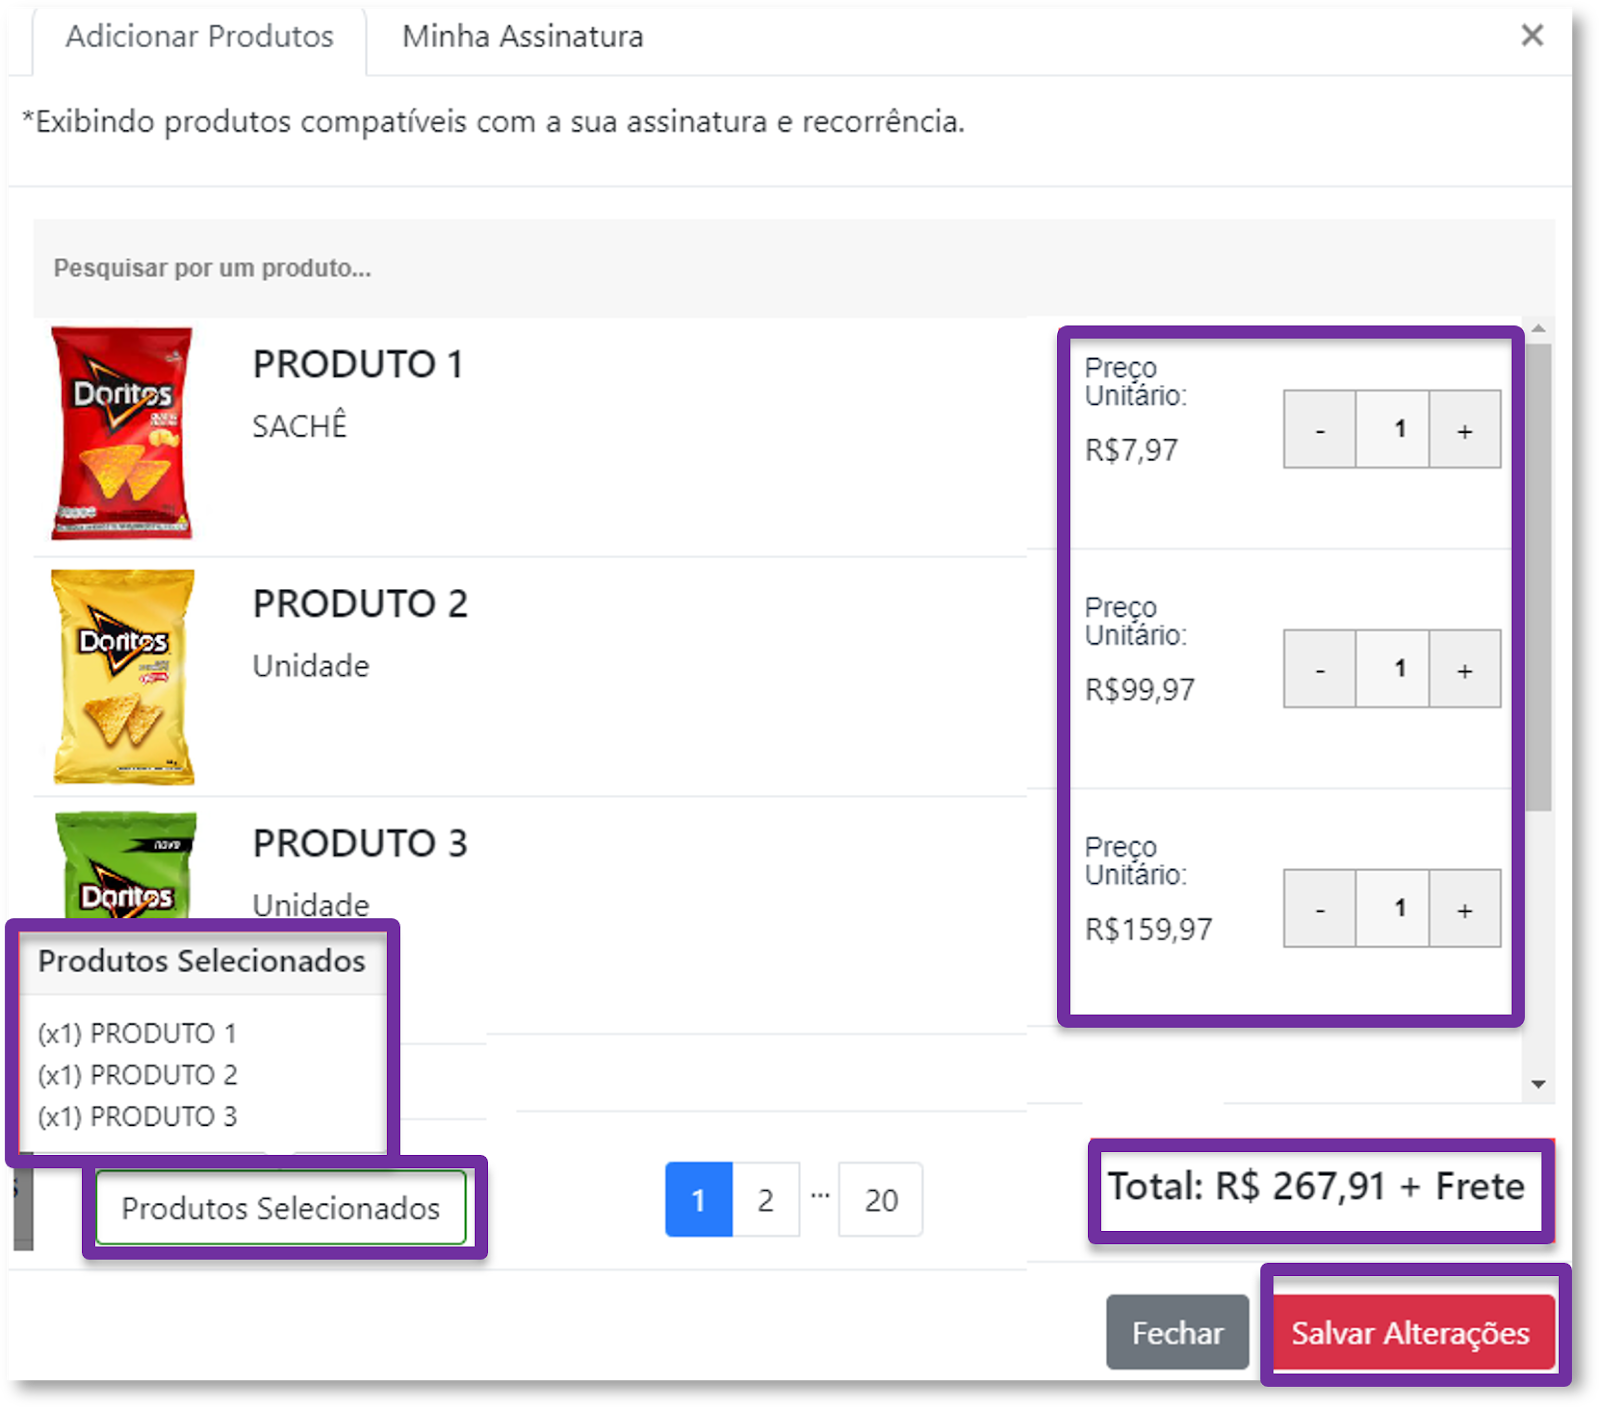The width and height of the screenshot is (1600, 1408).
Task: Go to page 2 of products
Action: click(765, 1200)
